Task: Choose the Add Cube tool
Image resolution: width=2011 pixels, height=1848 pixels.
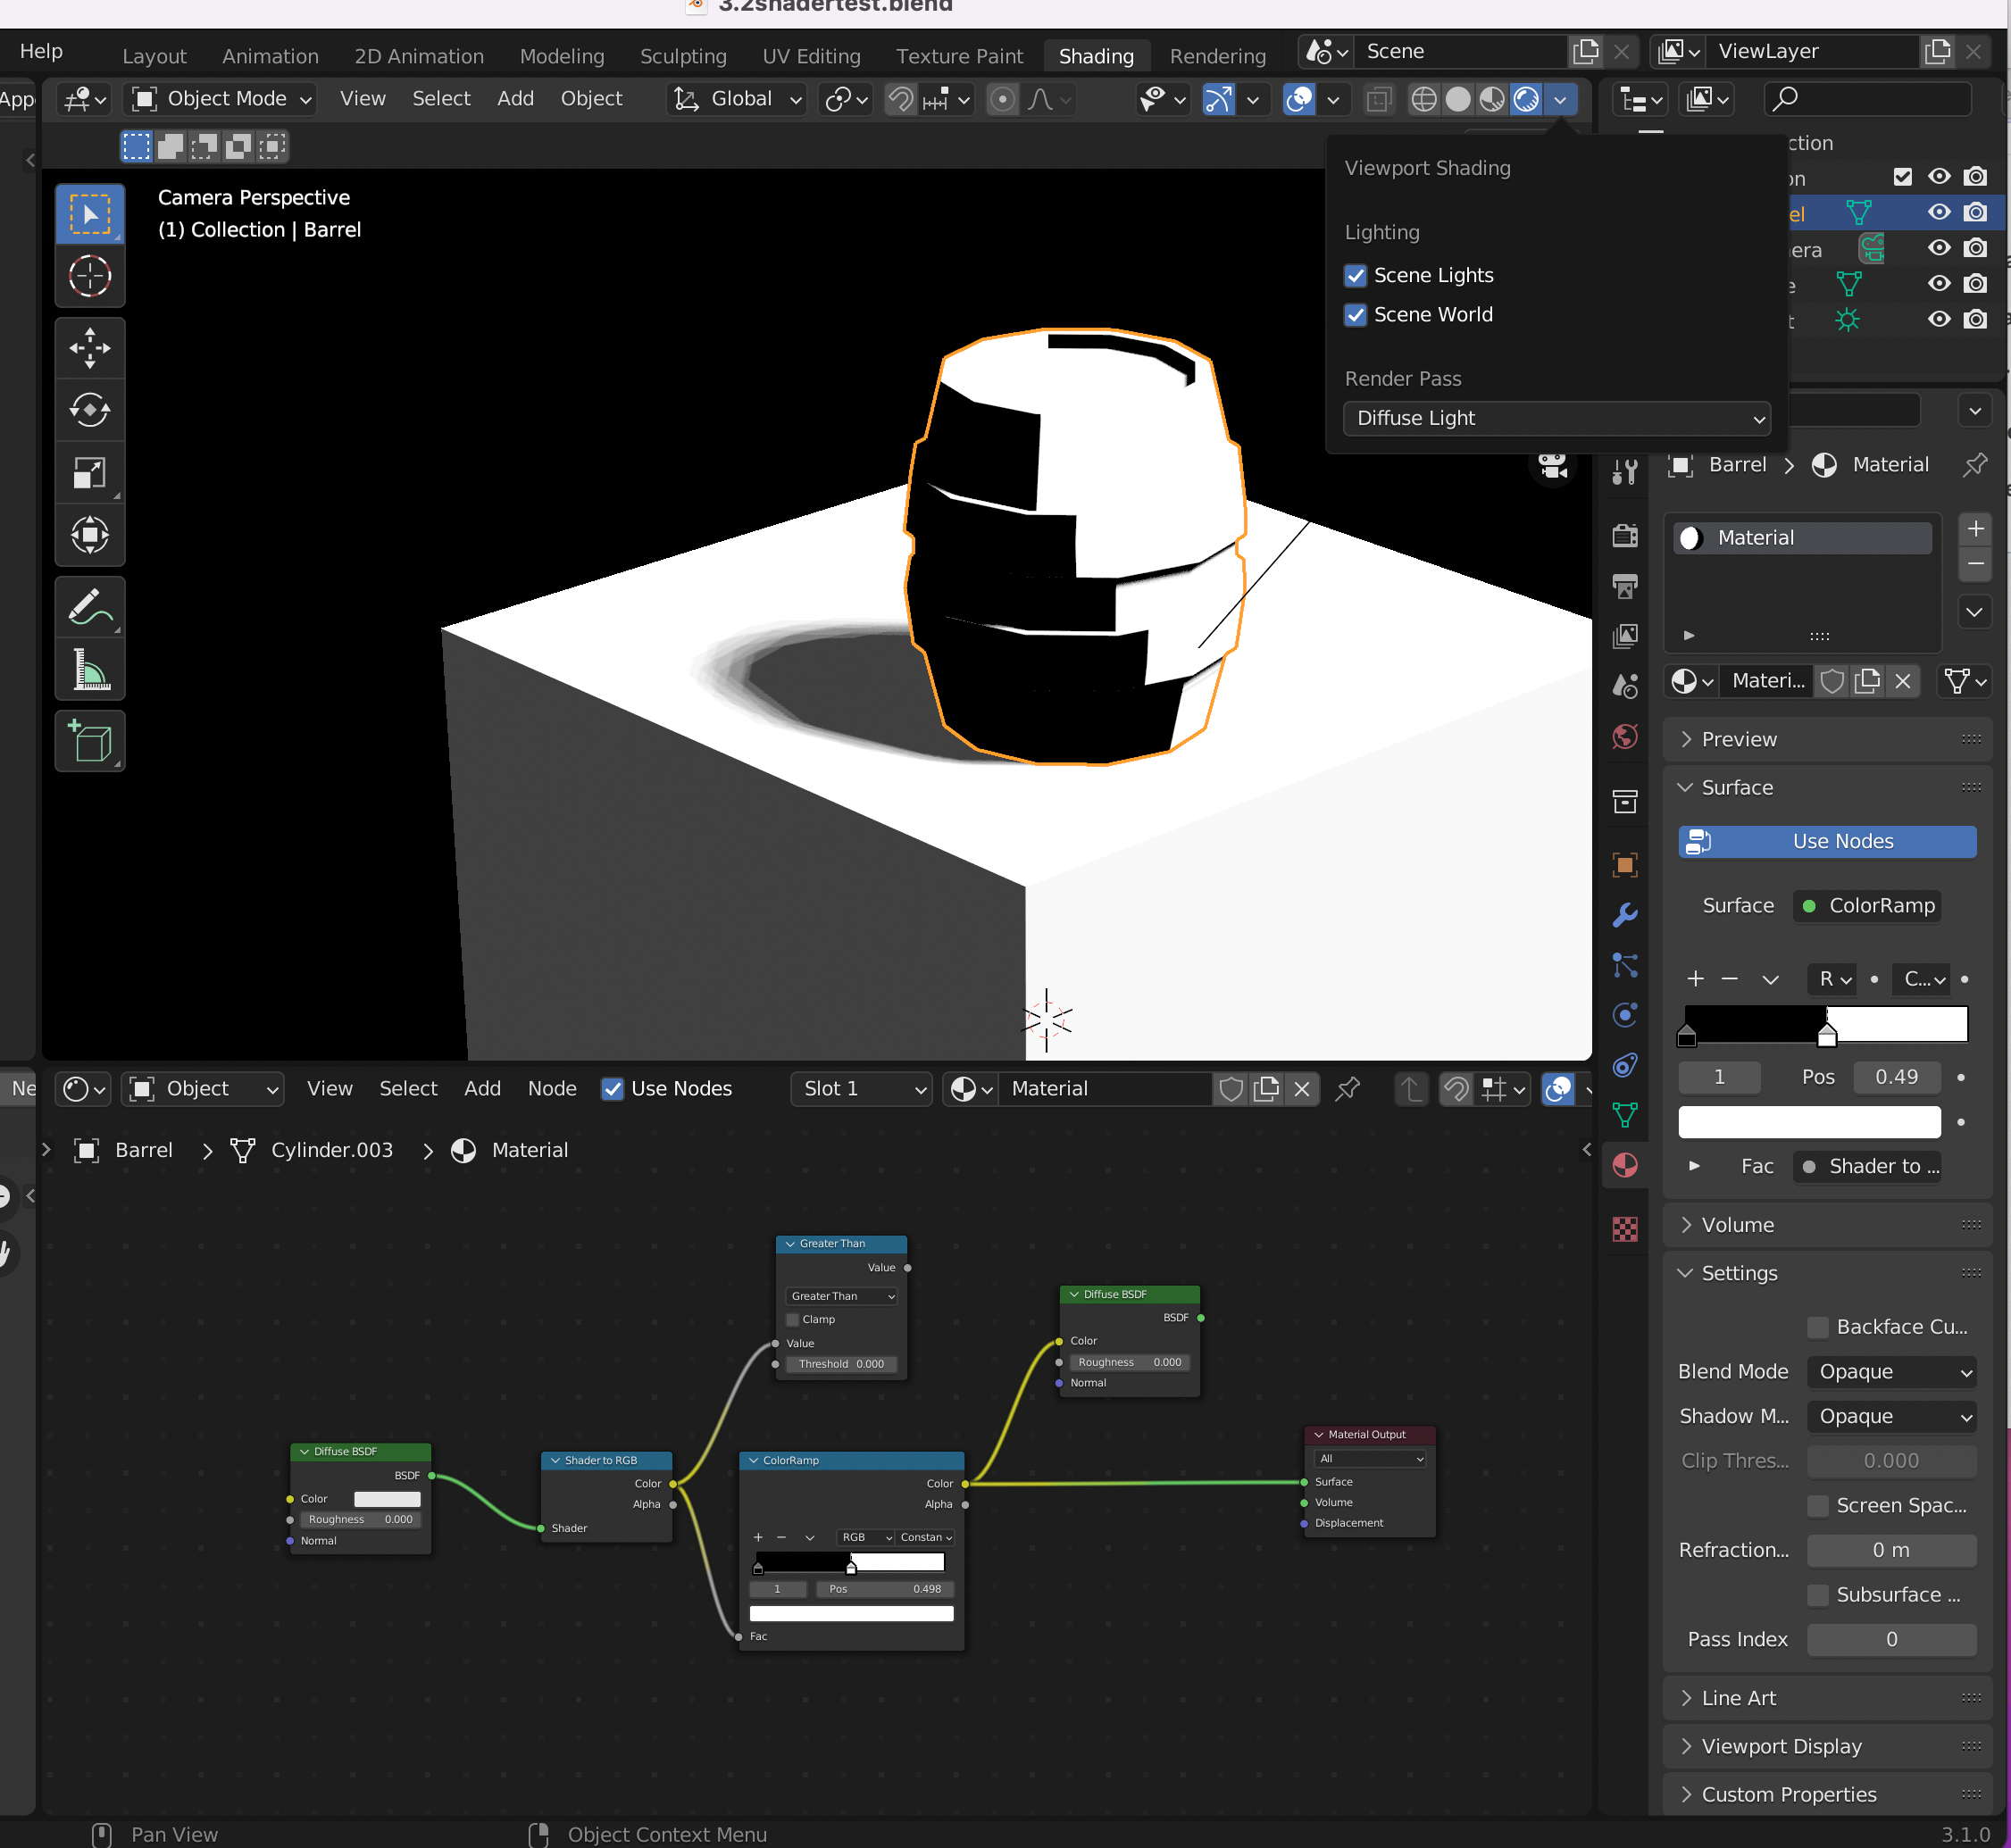Action: (90, 741)
